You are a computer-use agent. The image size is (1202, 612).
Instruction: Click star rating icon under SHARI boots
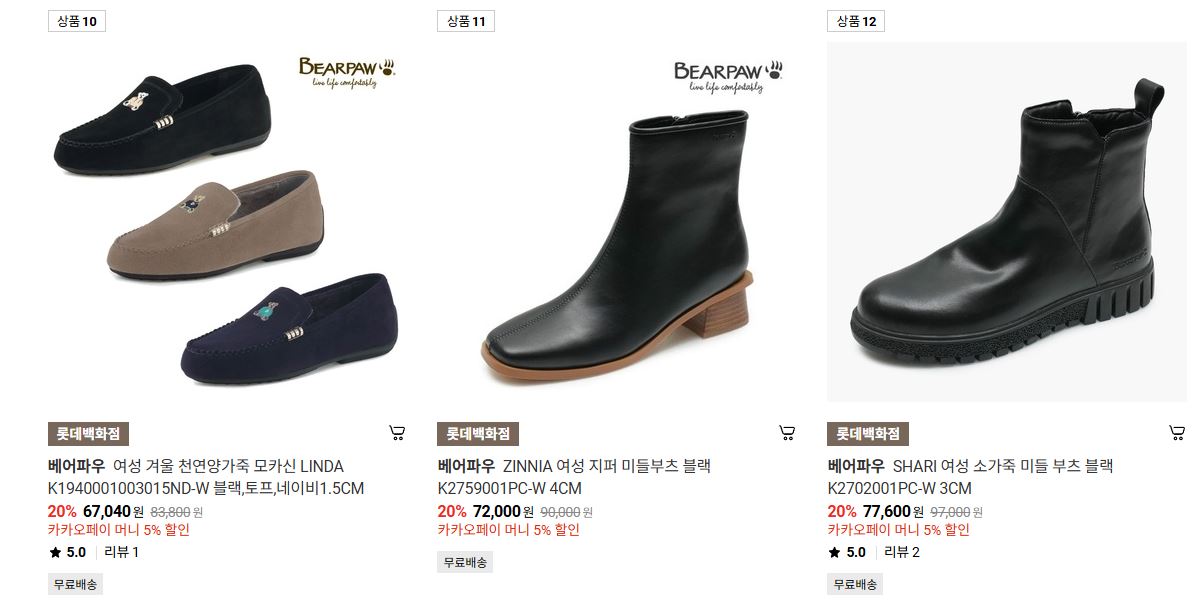click(x=835, y=552)
